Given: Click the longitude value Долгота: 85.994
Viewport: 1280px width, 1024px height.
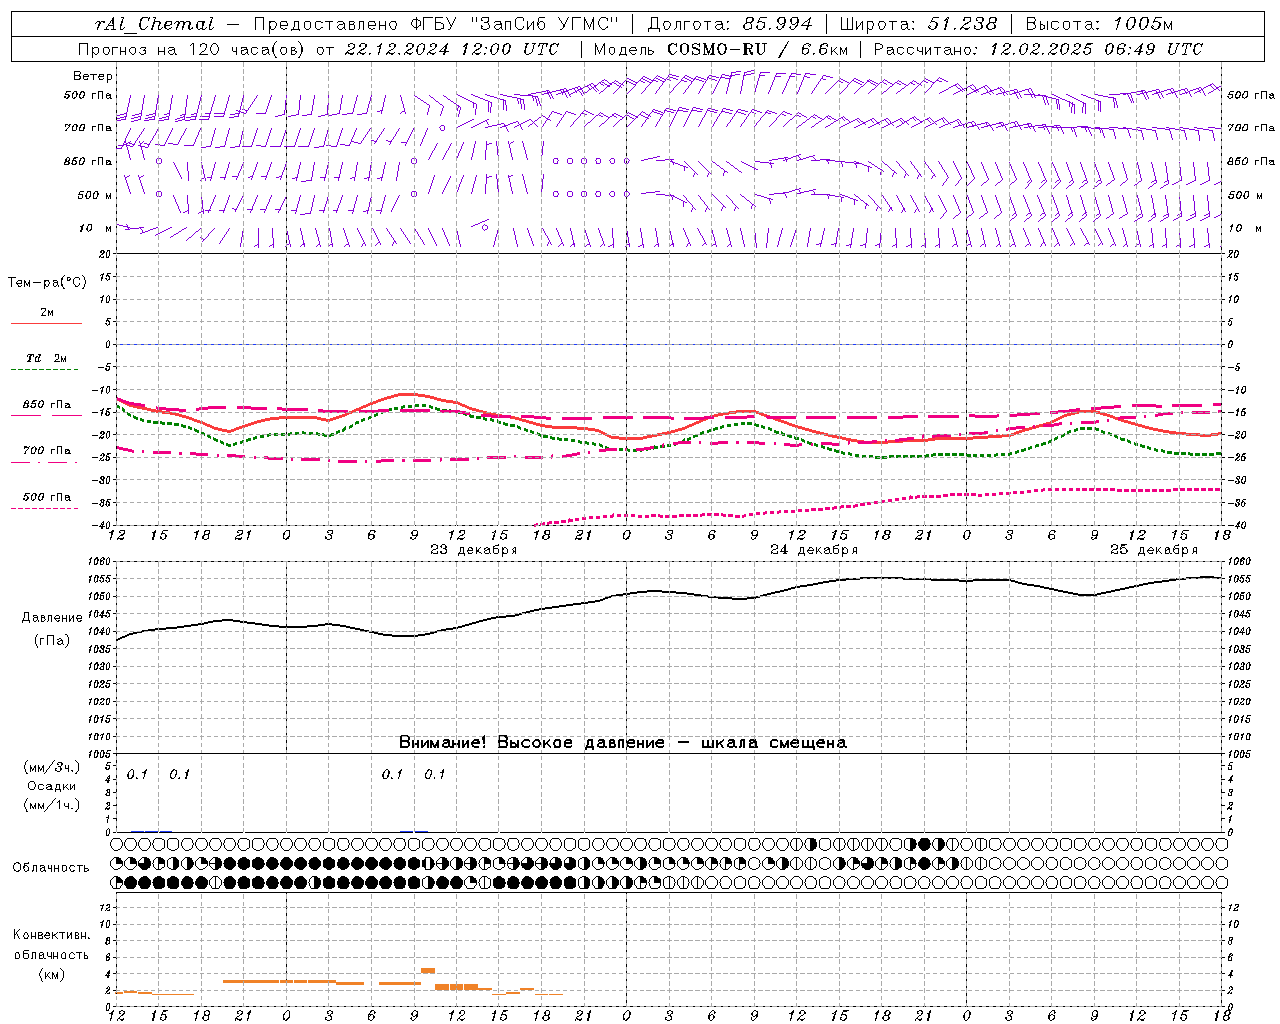Looking at the screenshot, I should [x=731, y=24].
